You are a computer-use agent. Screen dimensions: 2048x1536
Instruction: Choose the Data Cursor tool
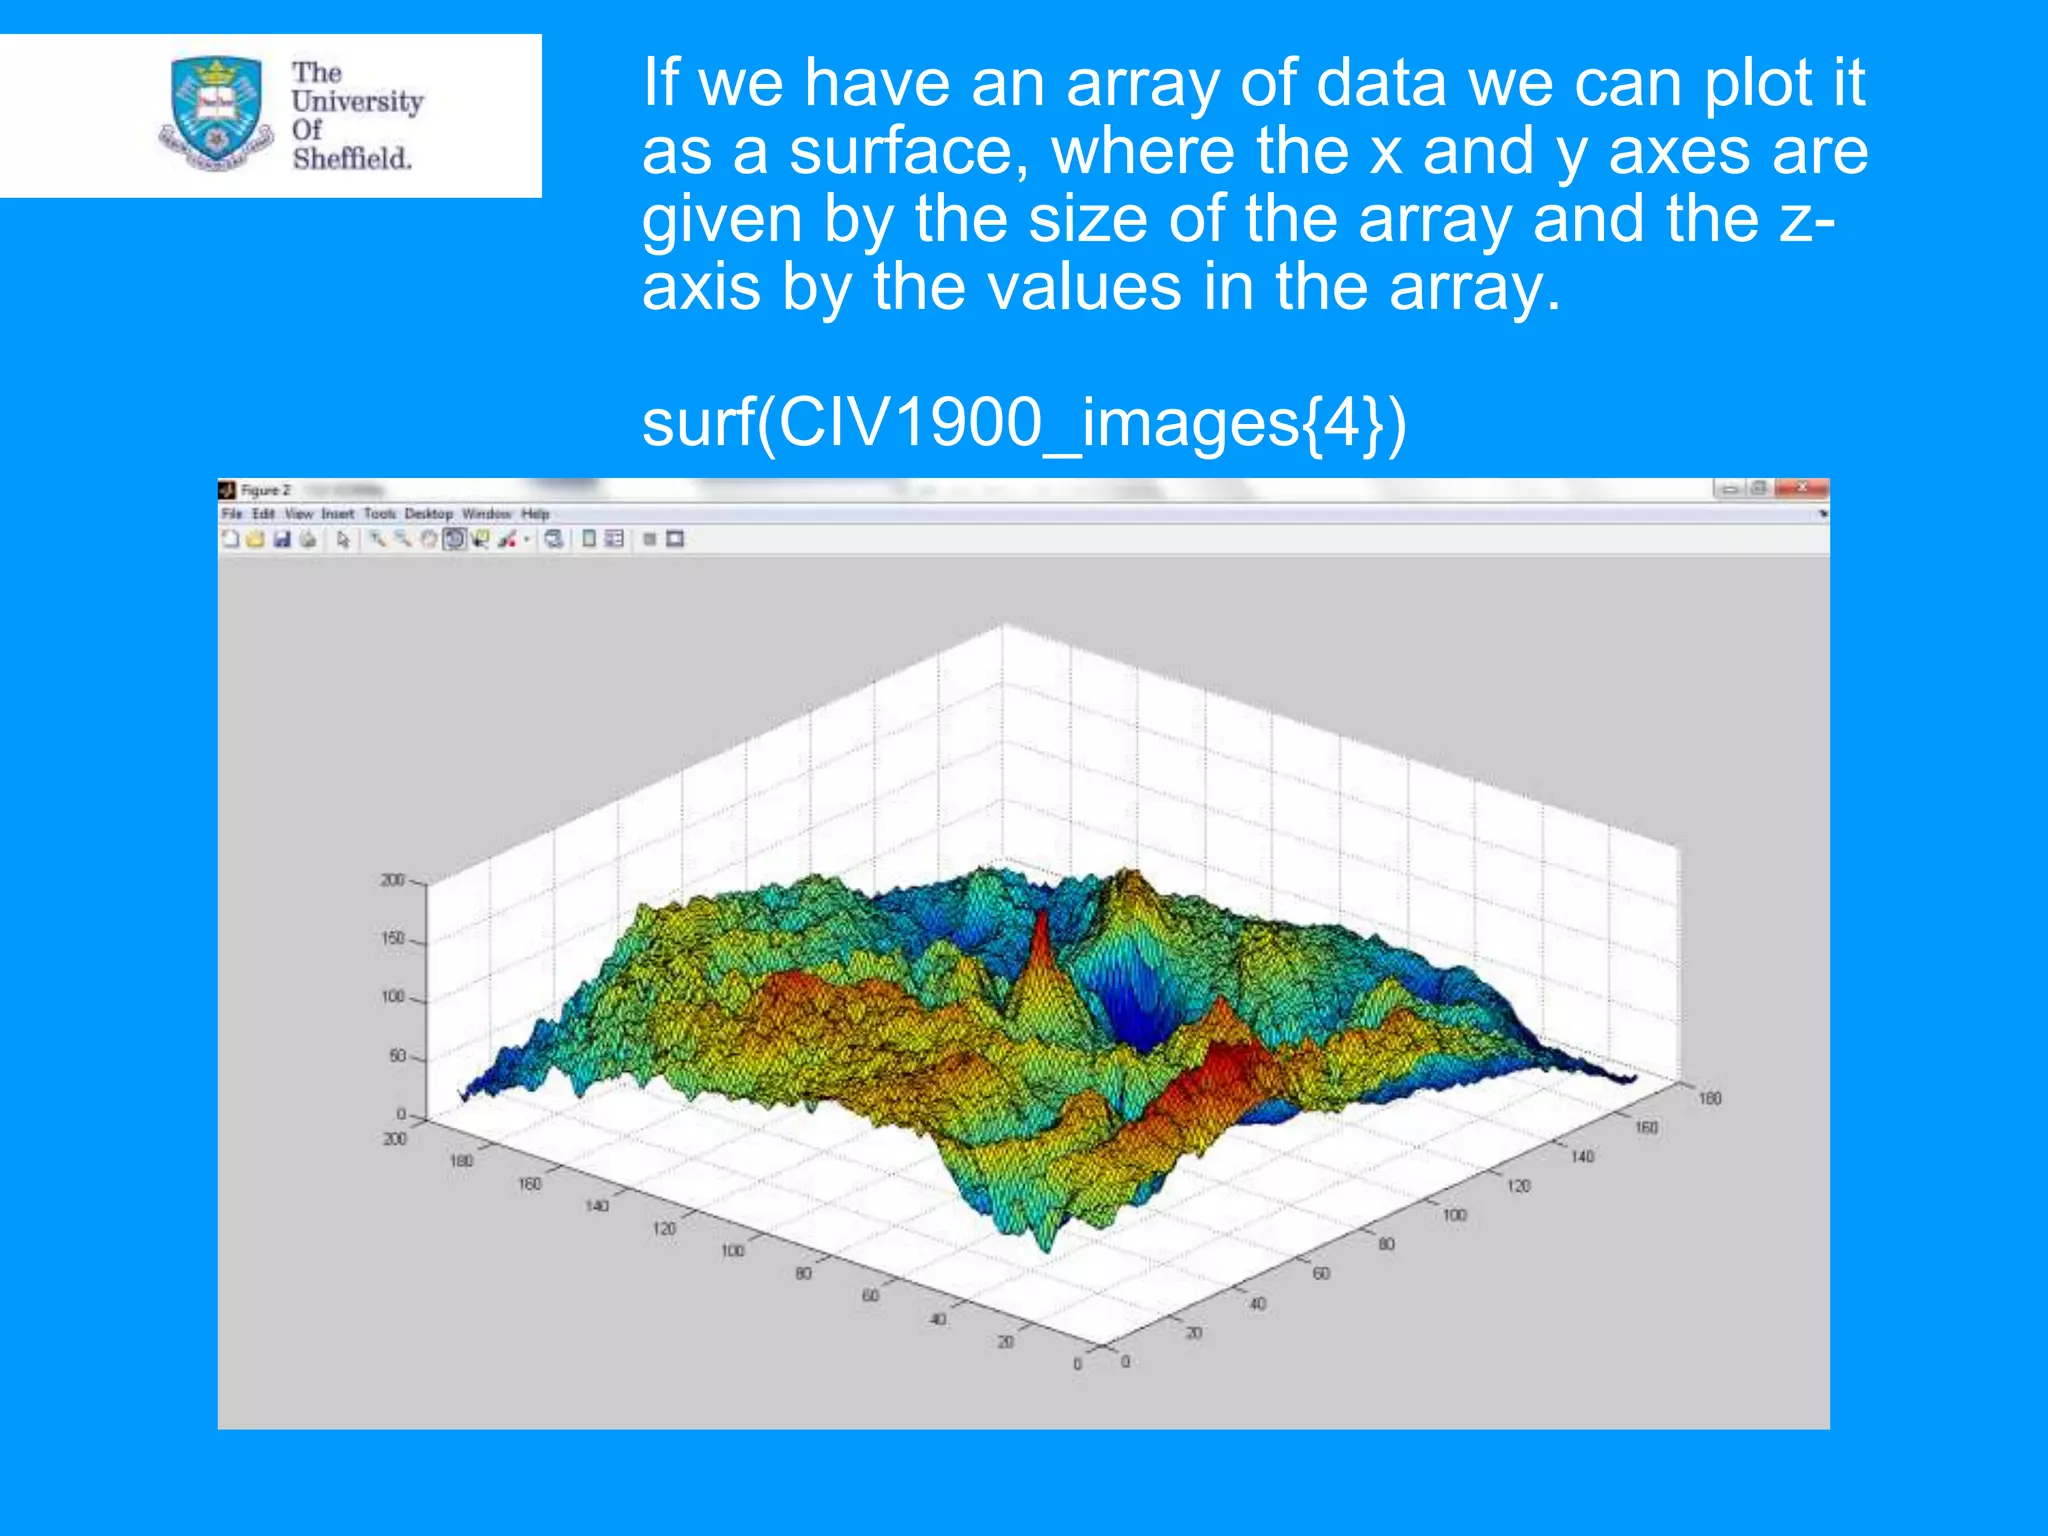[480, 539]
